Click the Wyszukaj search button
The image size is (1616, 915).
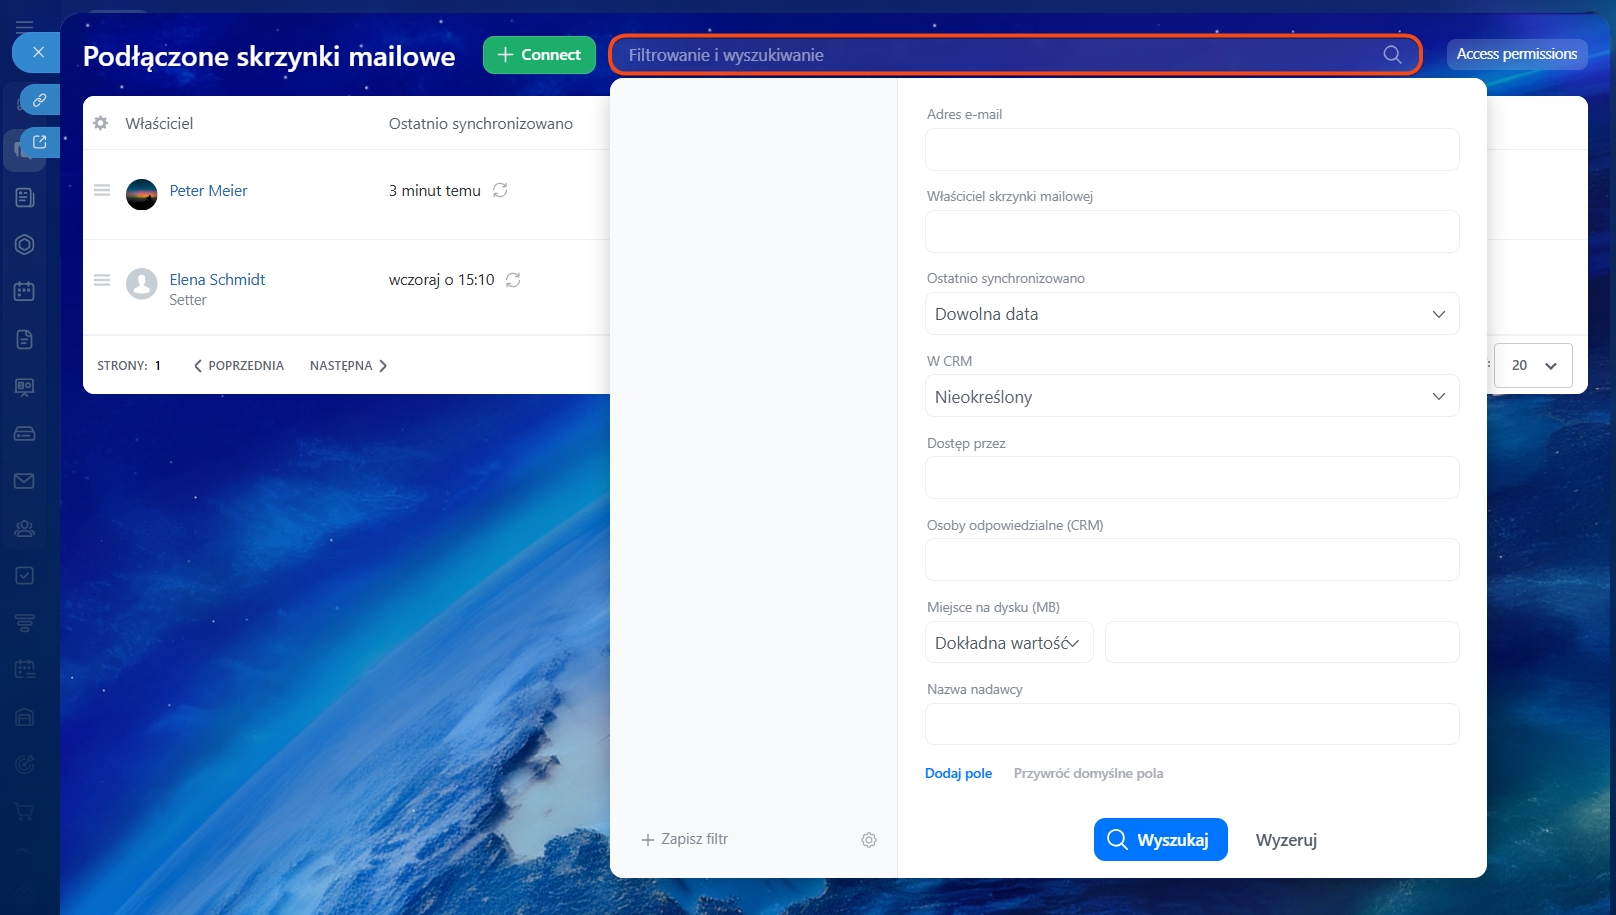coord(1160,840)
